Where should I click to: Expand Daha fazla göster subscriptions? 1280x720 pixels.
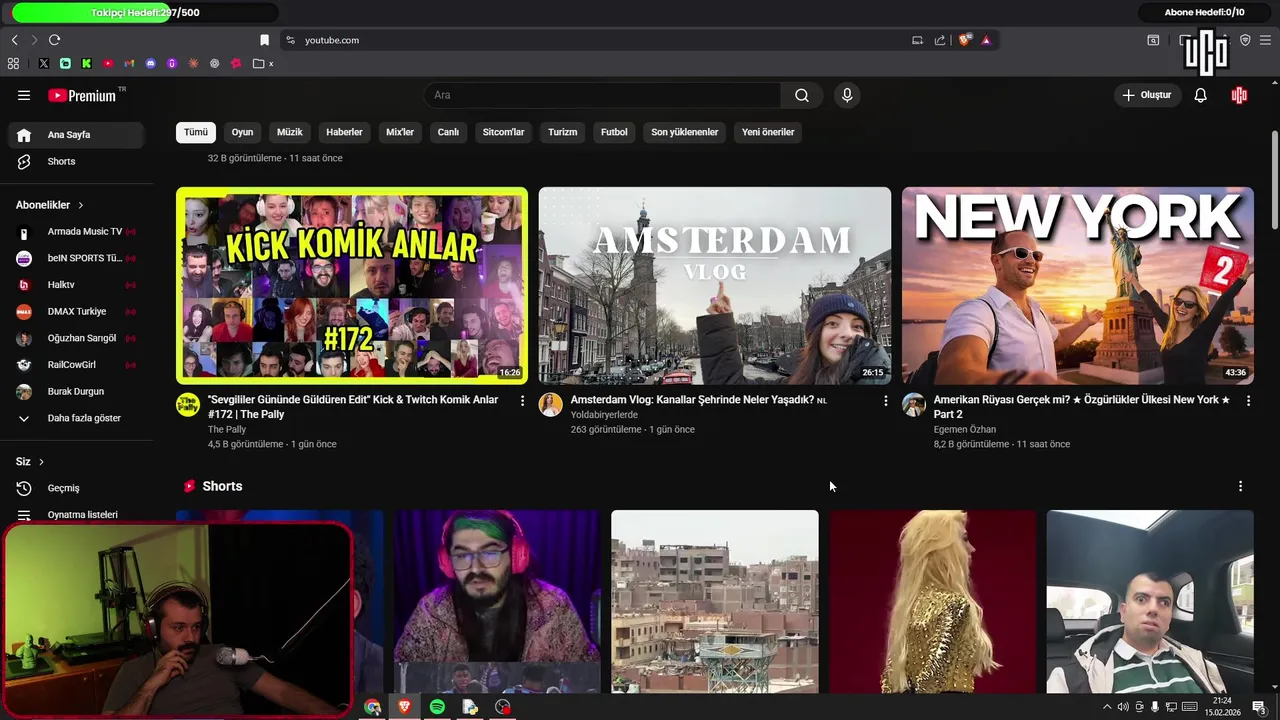(x=76, y=418)
